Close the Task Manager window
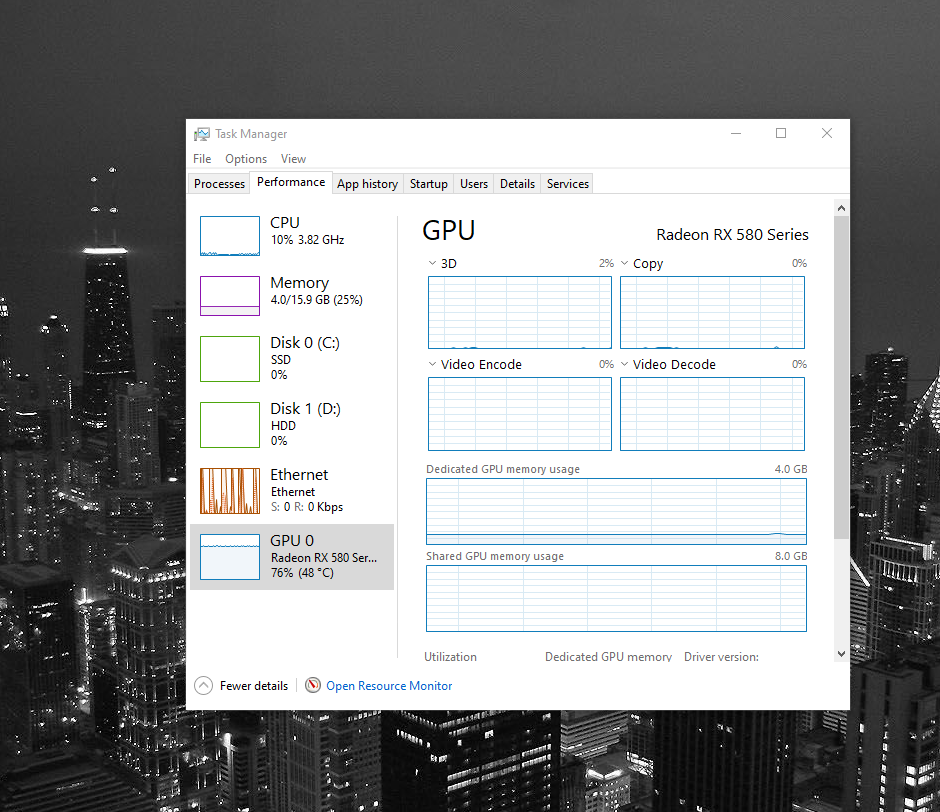 click(827, 133)
